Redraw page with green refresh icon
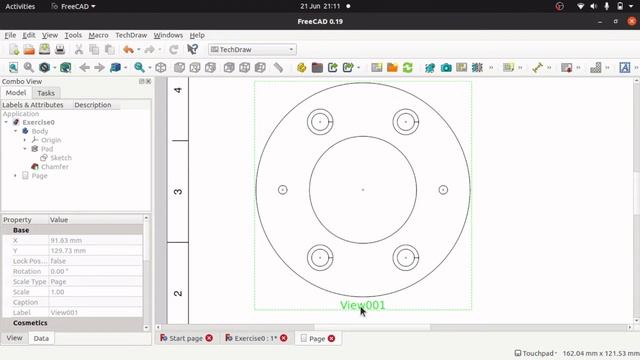The height and width of the screenshot is (360, 640). coord(407,67)
